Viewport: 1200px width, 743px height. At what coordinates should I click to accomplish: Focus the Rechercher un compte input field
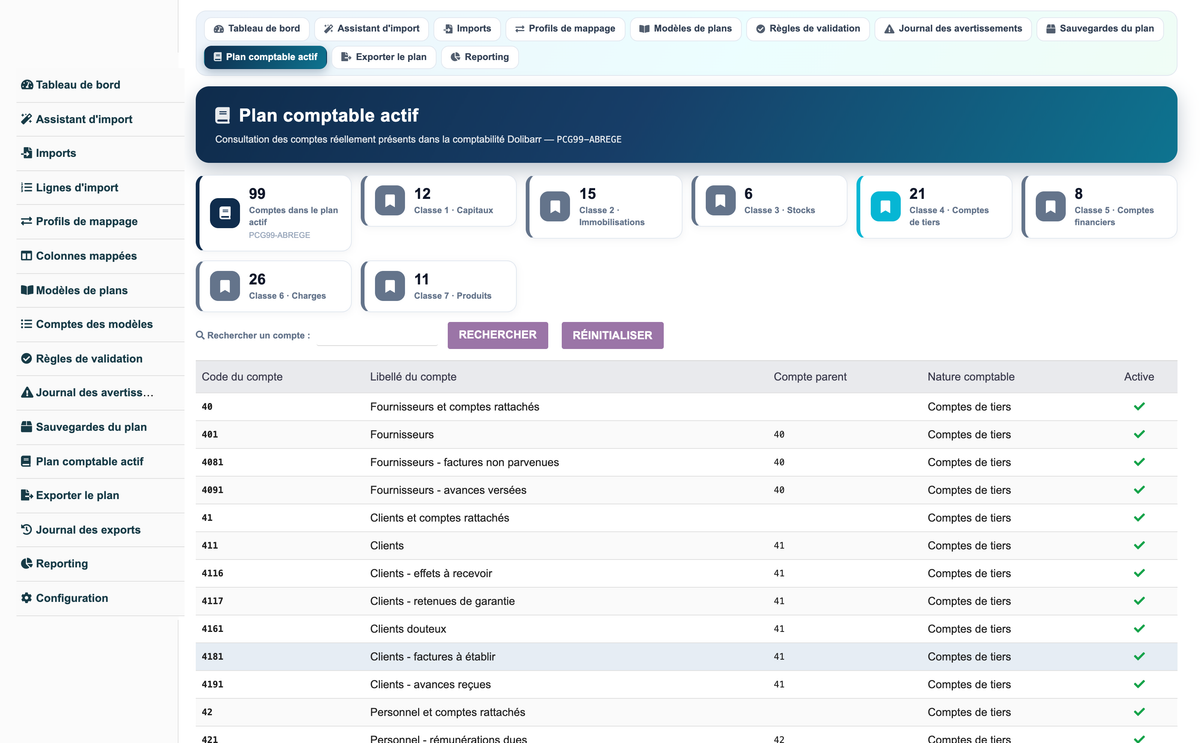377,335
